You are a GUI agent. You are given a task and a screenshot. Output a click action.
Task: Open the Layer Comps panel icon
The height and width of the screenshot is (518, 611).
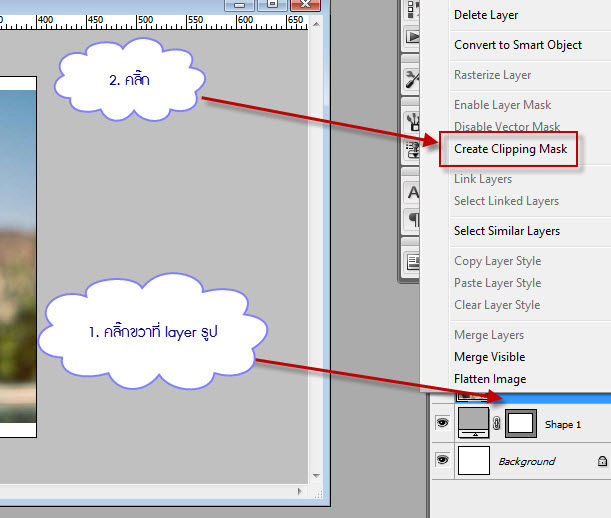click(413, 262)
